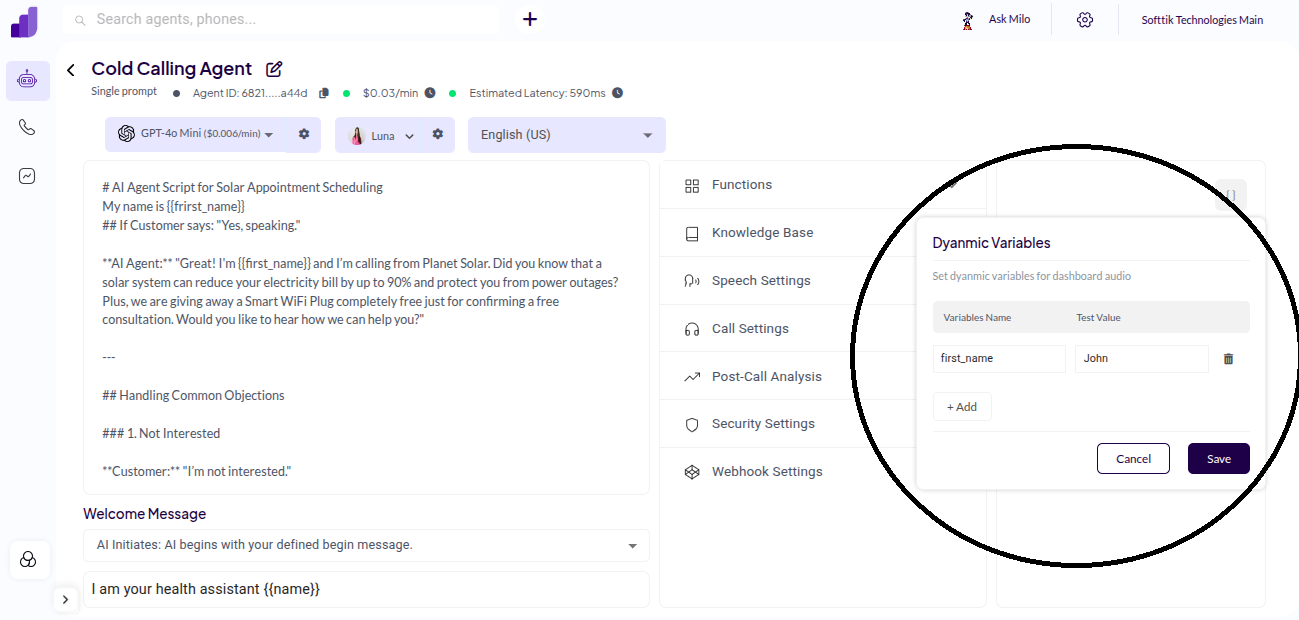1299x620 pixels.
Task: Open Luna voice settings gear
Action: 437,134
